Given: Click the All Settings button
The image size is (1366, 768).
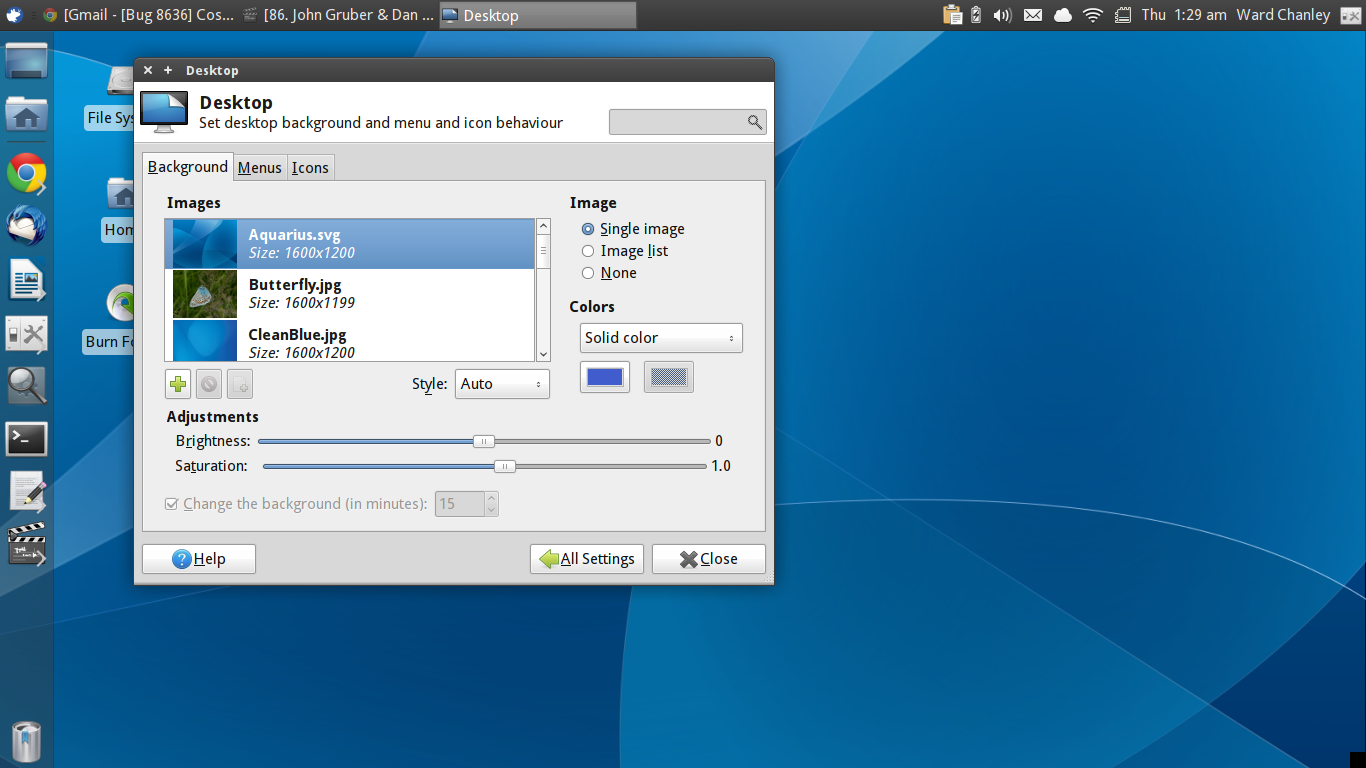Looking at the screenshot, I should tap(587, 559).
